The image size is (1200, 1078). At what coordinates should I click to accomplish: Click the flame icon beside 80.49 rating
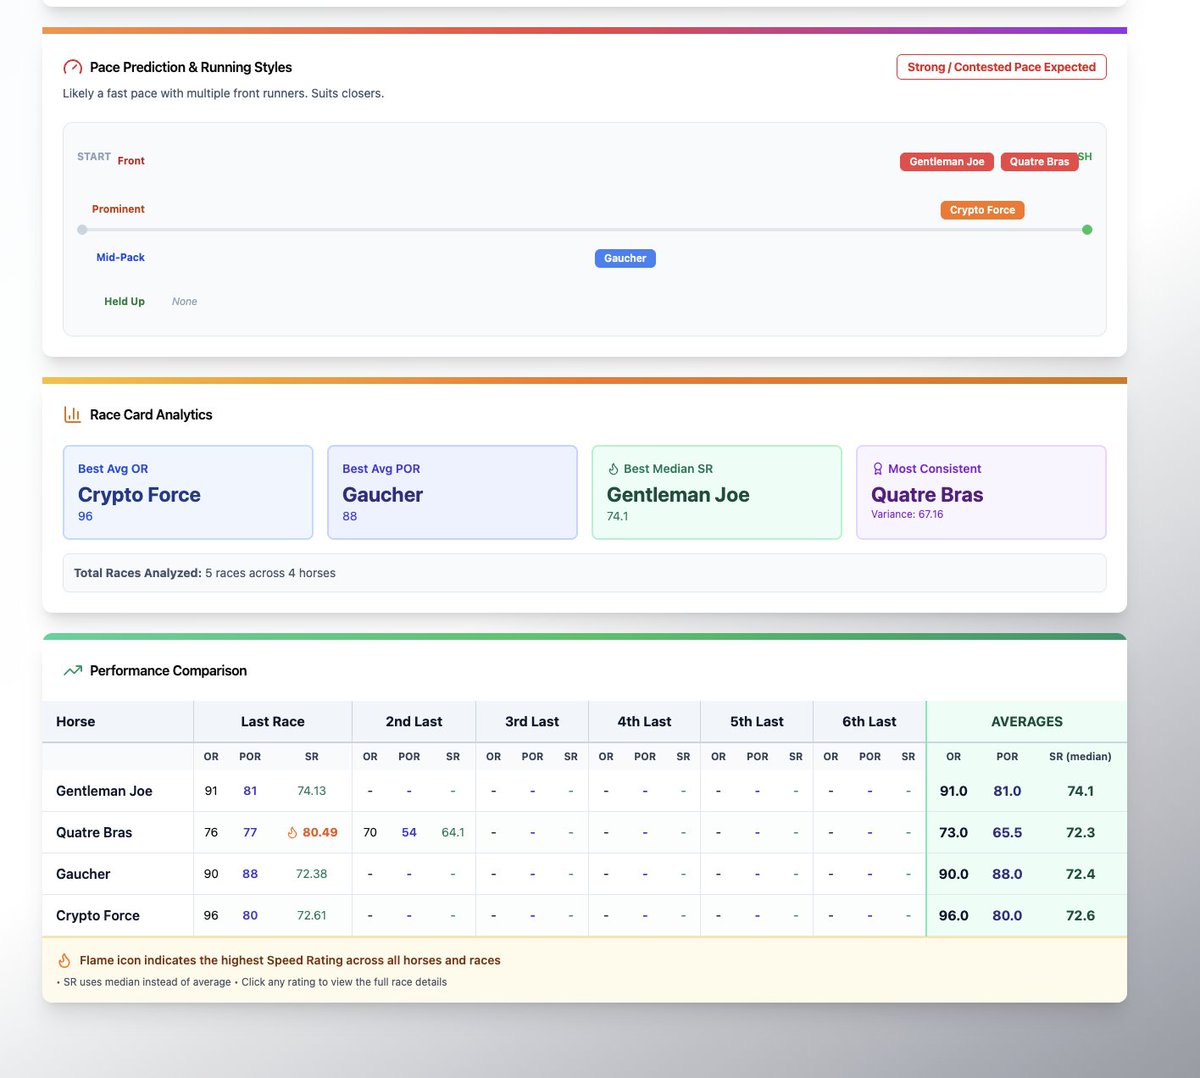click(293, 832)
